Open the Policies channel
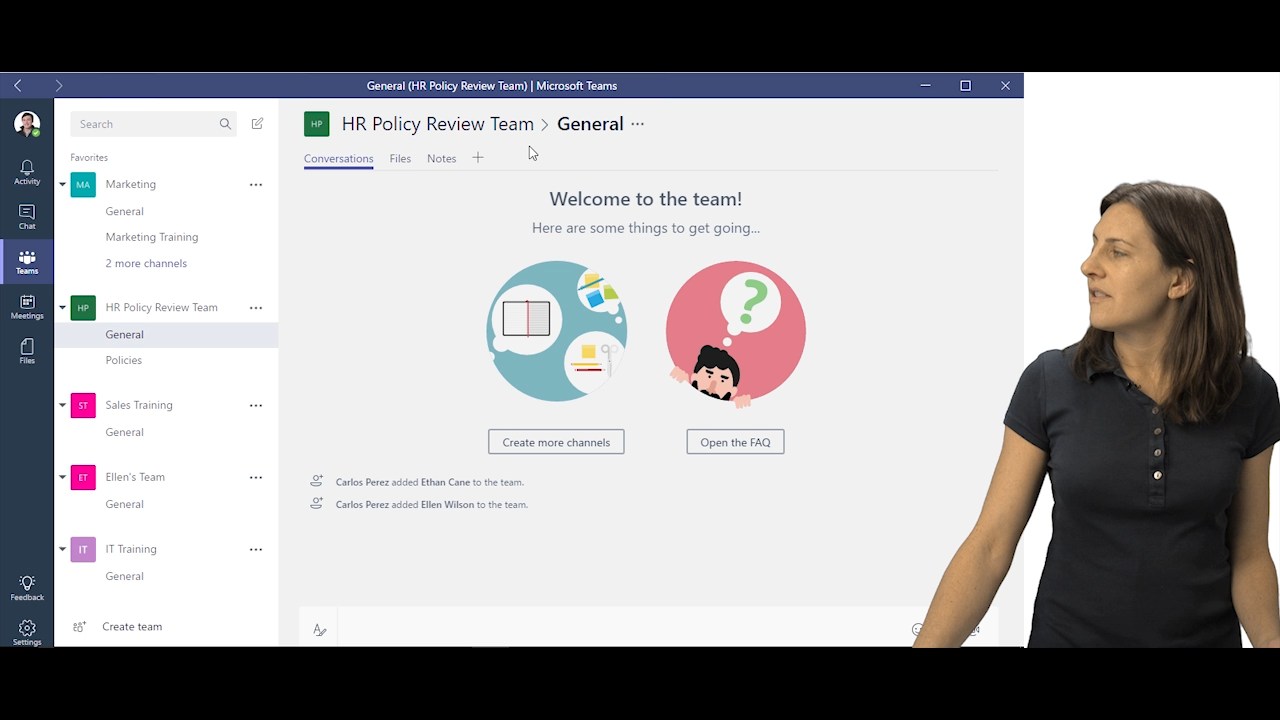 tap(124, 360)
